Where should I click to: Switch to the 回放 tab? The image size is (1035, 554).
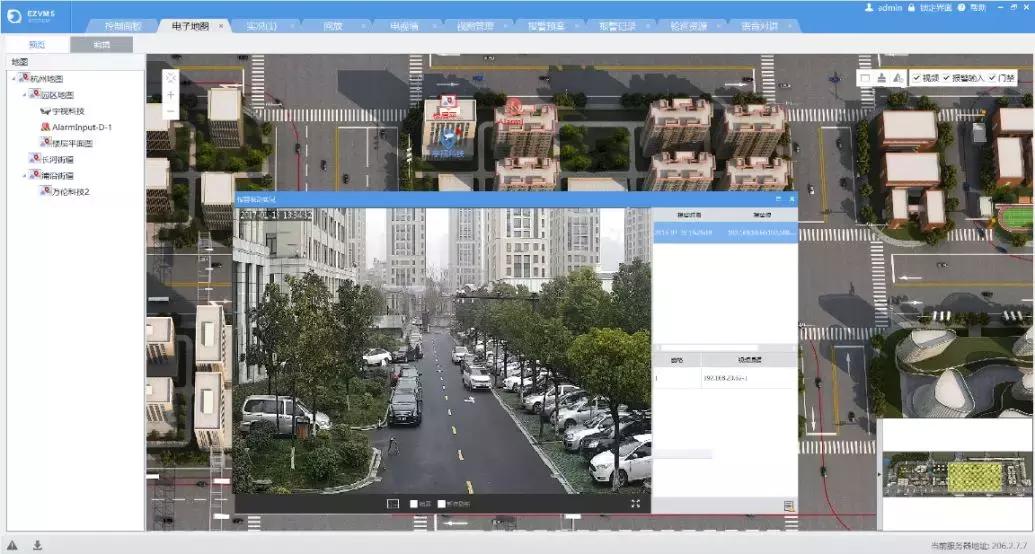tap(333, 26)
